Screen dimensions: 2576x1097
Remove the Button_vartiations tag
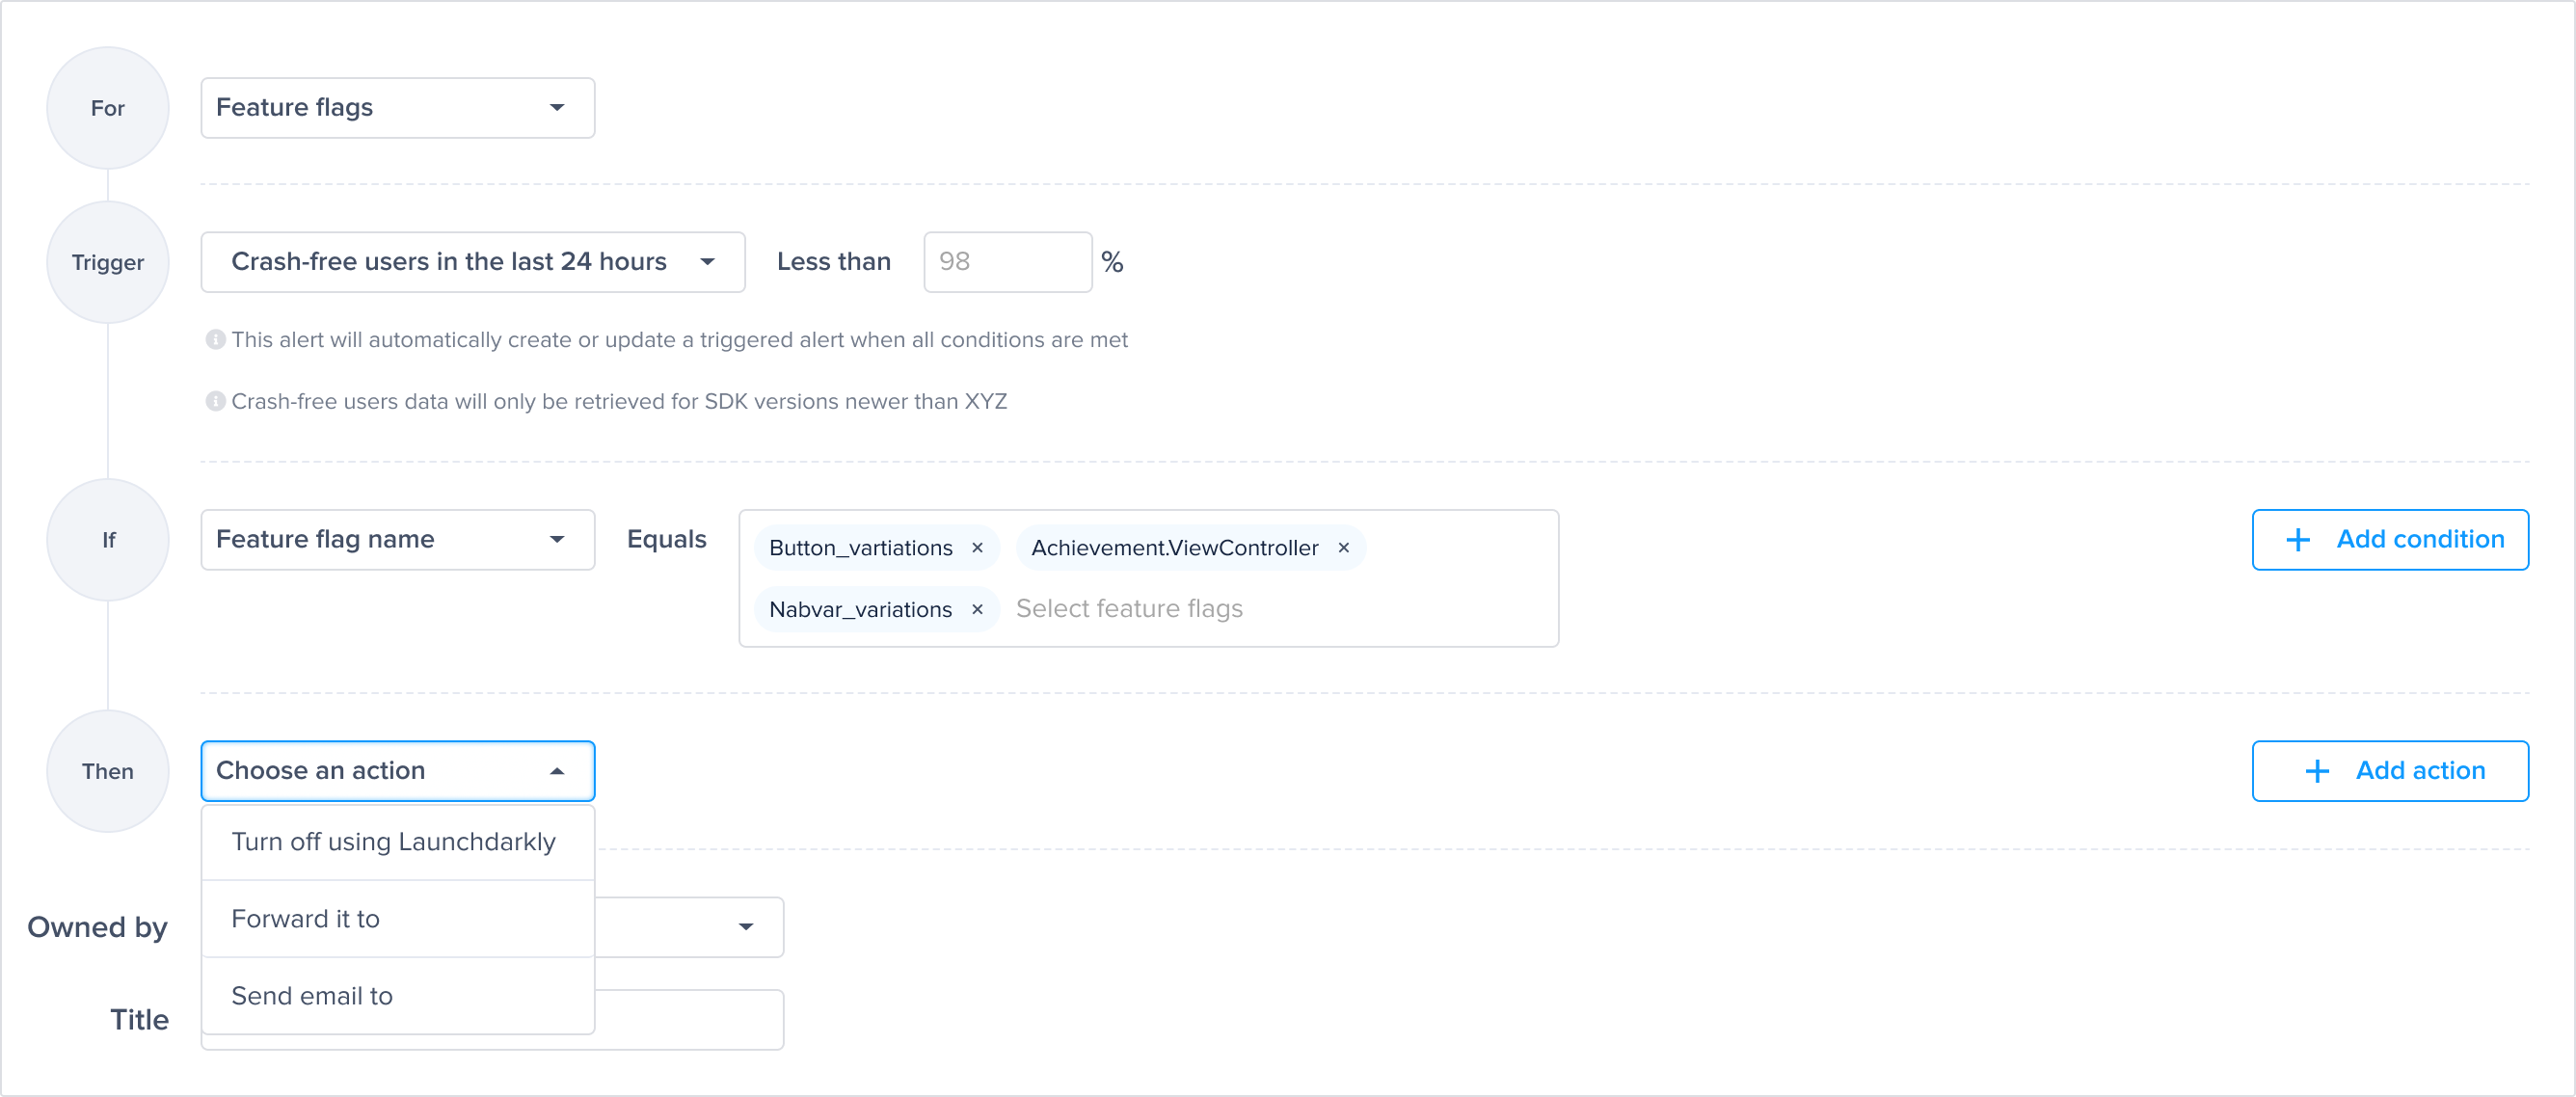coord(977,548)
